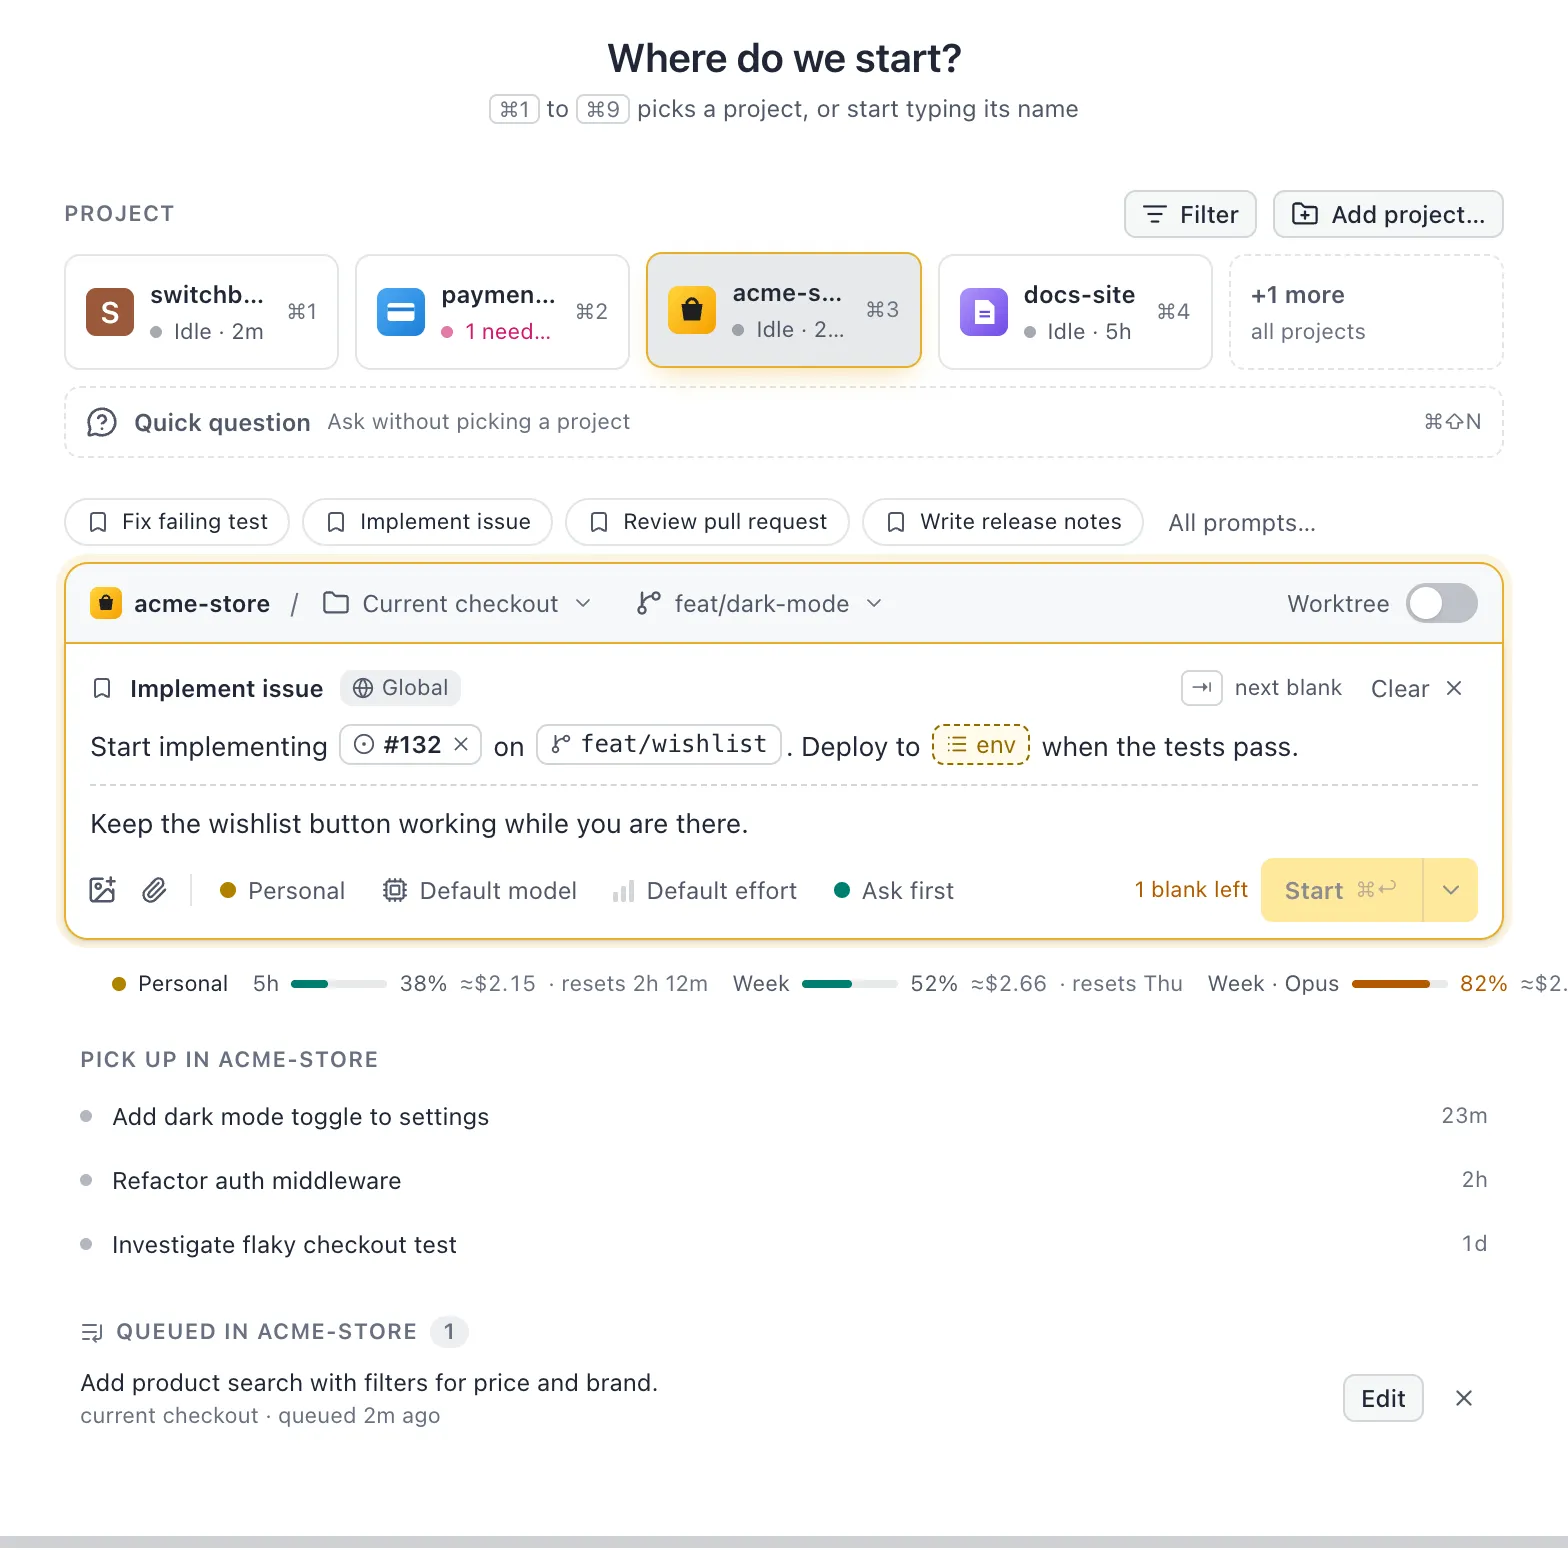Toggle the Worktree switch
1568x1550 pixels.
click(x=1441, y=603)
